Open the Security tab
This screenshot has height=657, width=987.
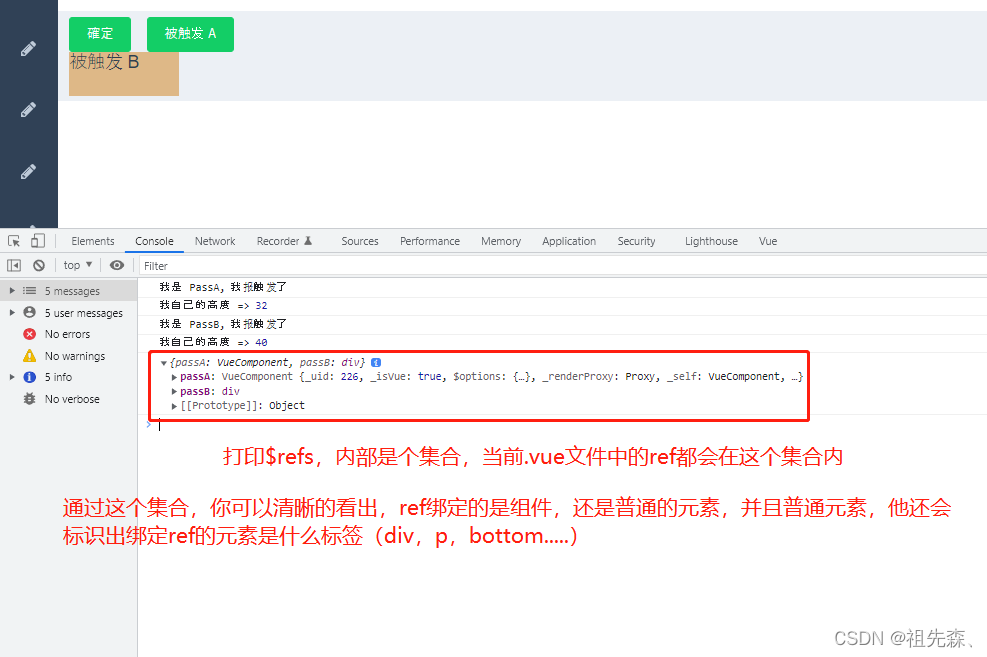(636, 241)
